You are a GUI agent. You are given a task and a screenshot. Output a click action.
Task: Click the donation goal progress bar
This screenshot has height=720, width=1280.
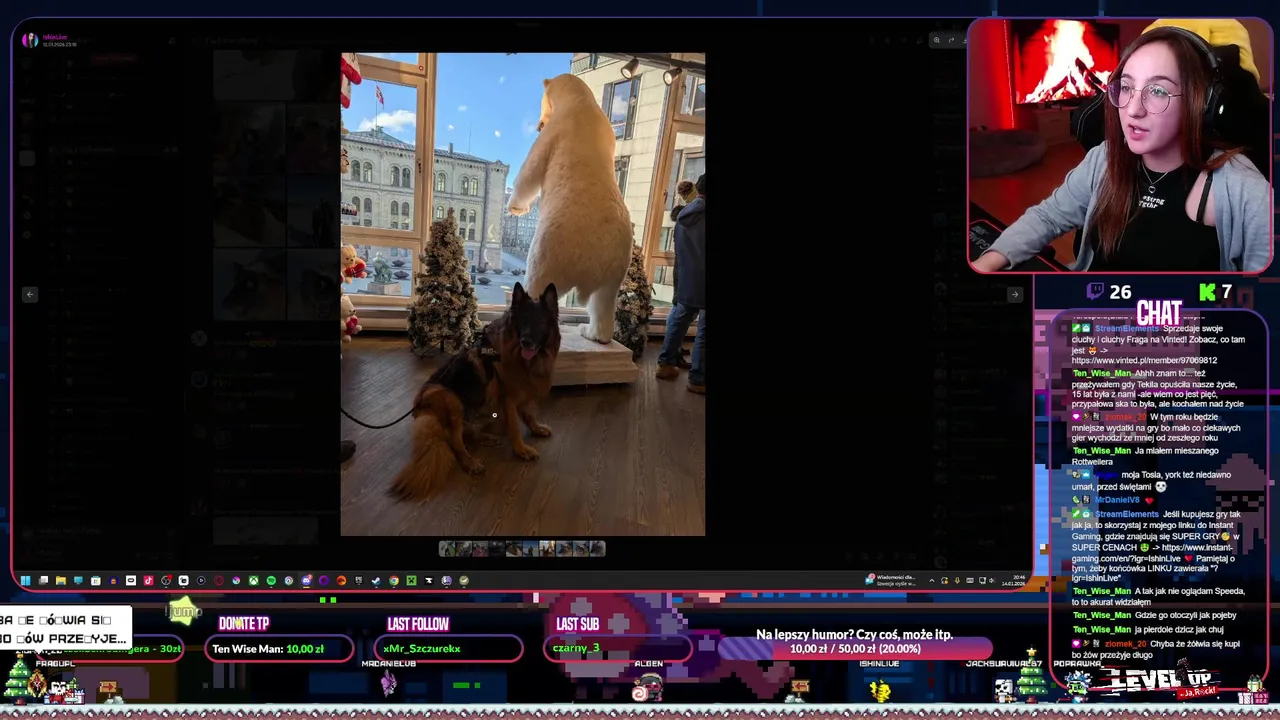tap(853, 649)
